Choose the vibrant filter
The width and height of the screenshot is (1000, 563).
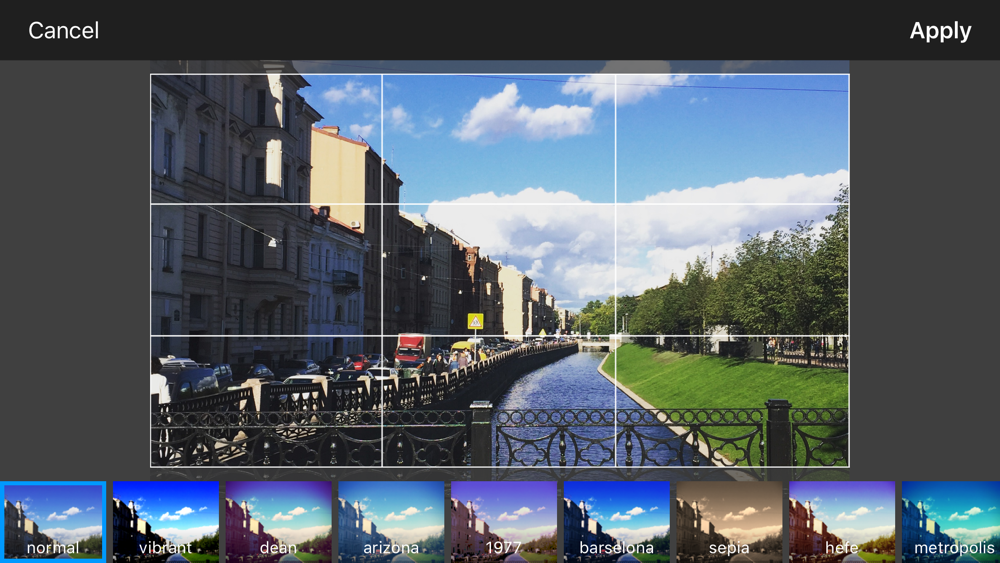[166, 522]
